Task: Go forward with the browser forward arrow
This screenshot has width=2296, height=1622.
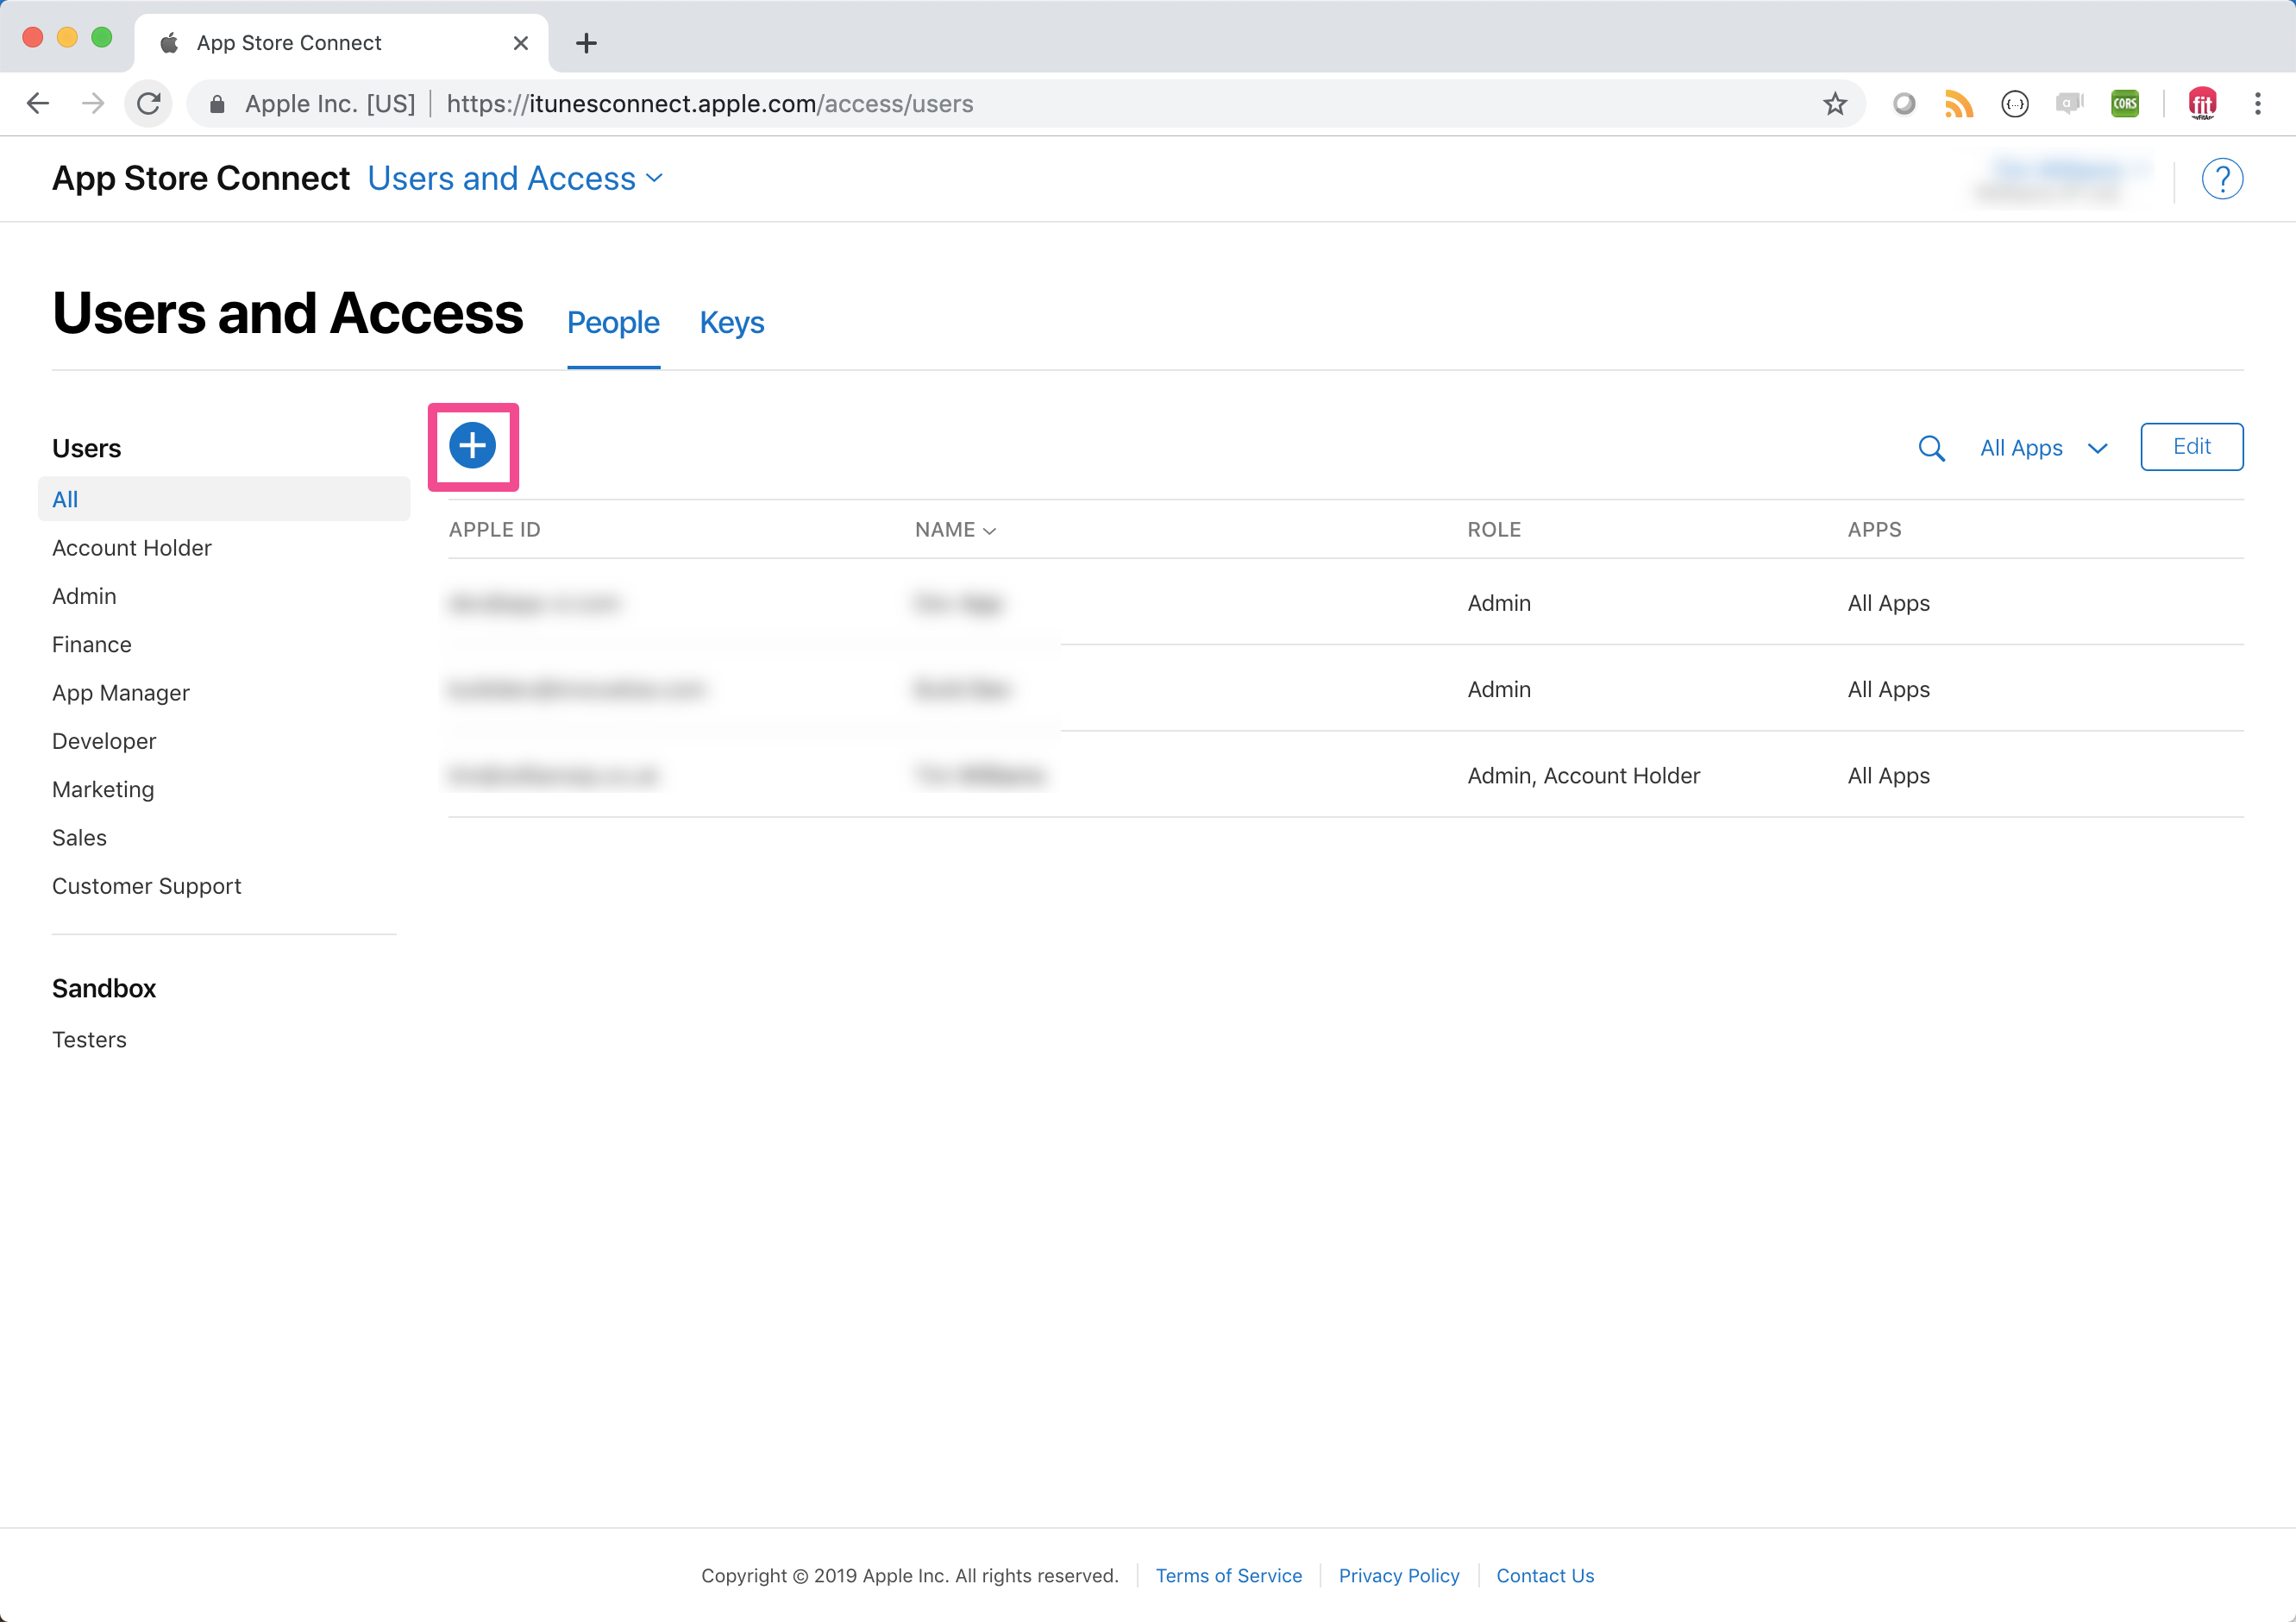Action: pyautogui.click(x=93, y=103)
